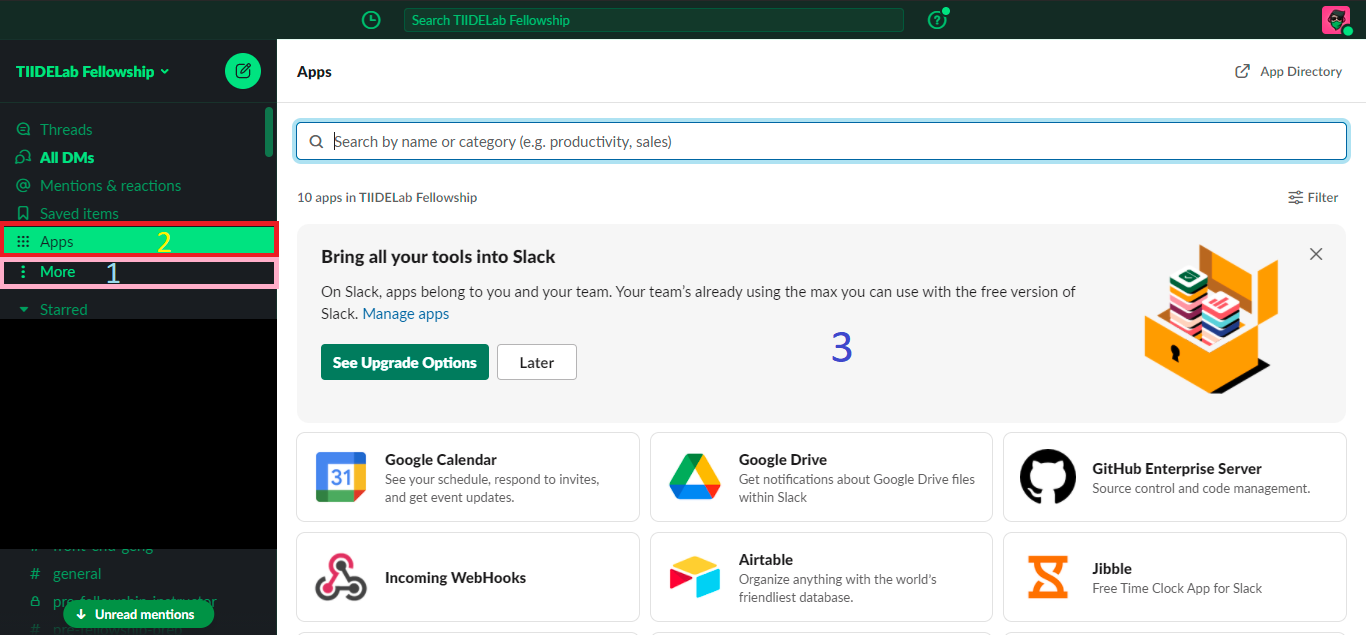Click the Google Calendar icon

click(341, 477)
